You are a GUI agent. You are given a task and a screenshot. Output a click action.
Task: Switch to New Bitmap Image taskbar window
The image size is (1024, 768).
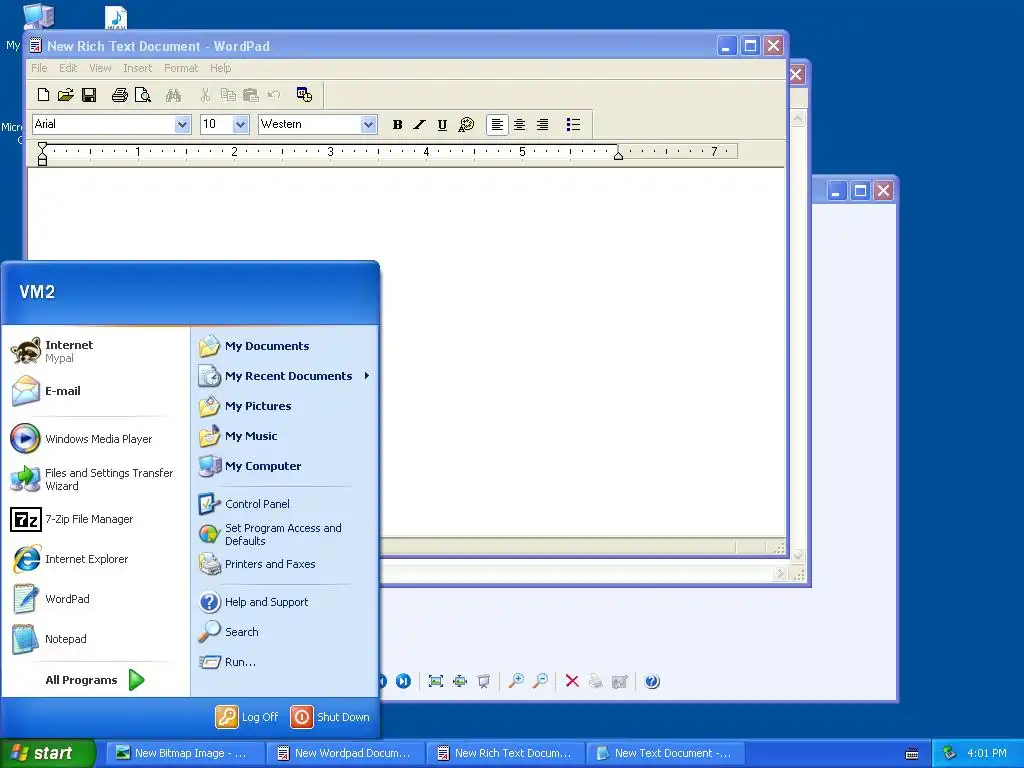186,753
